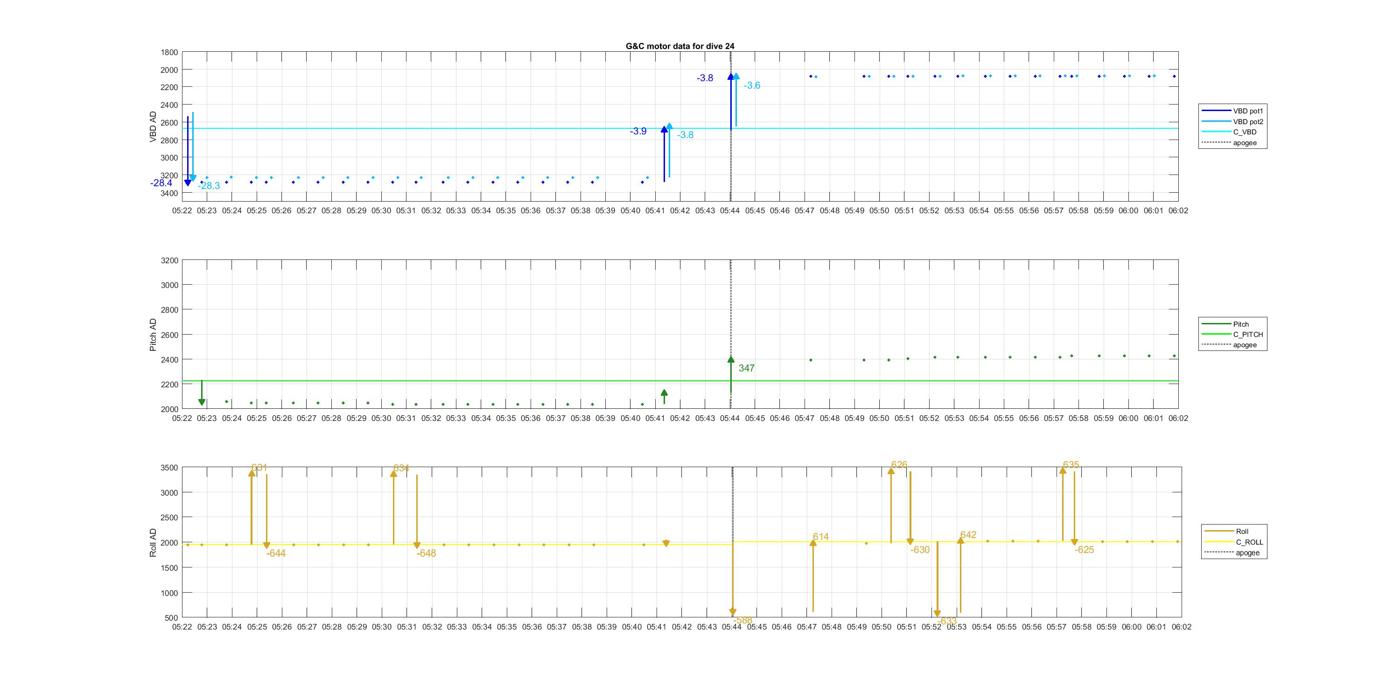The height and width of the screenshot is (693, 1400).
Task: Click the "C_PITCH" legend entry
Action: click(1232, 334)
